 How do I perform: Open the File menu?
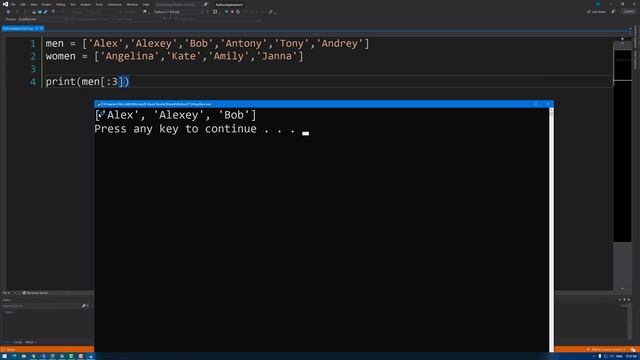[x=13, y=4]
